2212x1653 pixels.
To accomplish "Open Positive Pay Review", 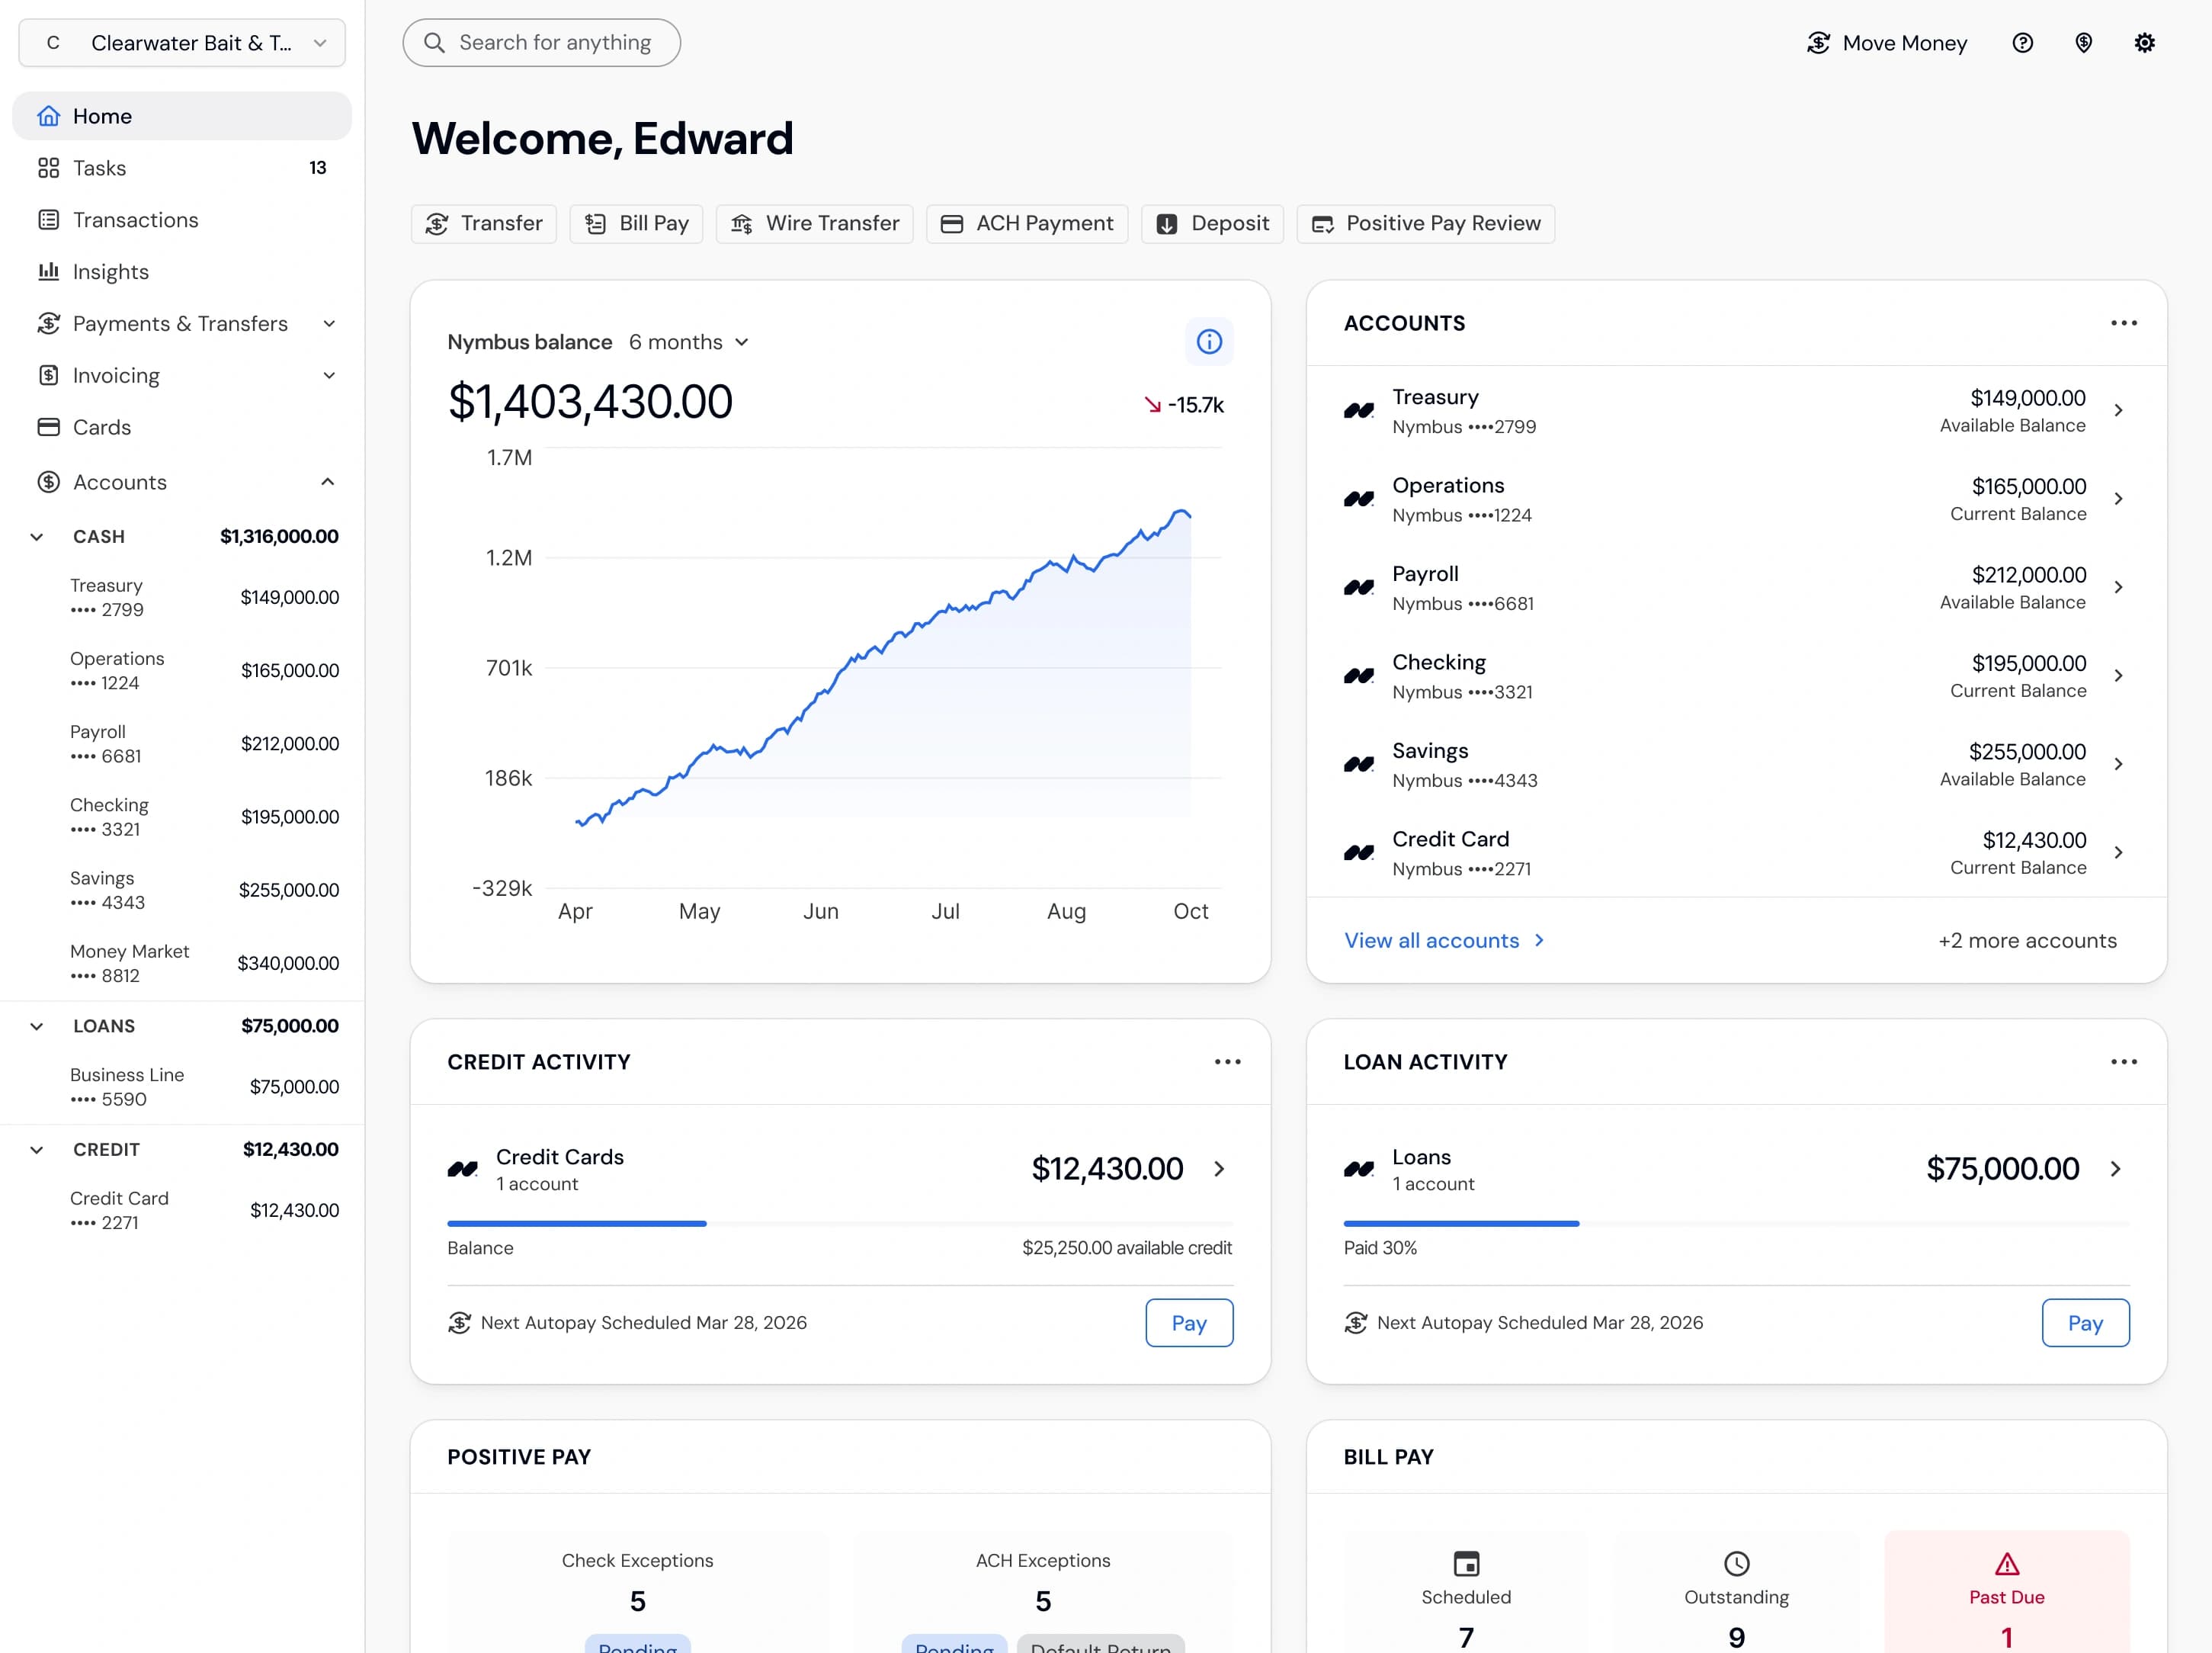I will [1425, 224].
